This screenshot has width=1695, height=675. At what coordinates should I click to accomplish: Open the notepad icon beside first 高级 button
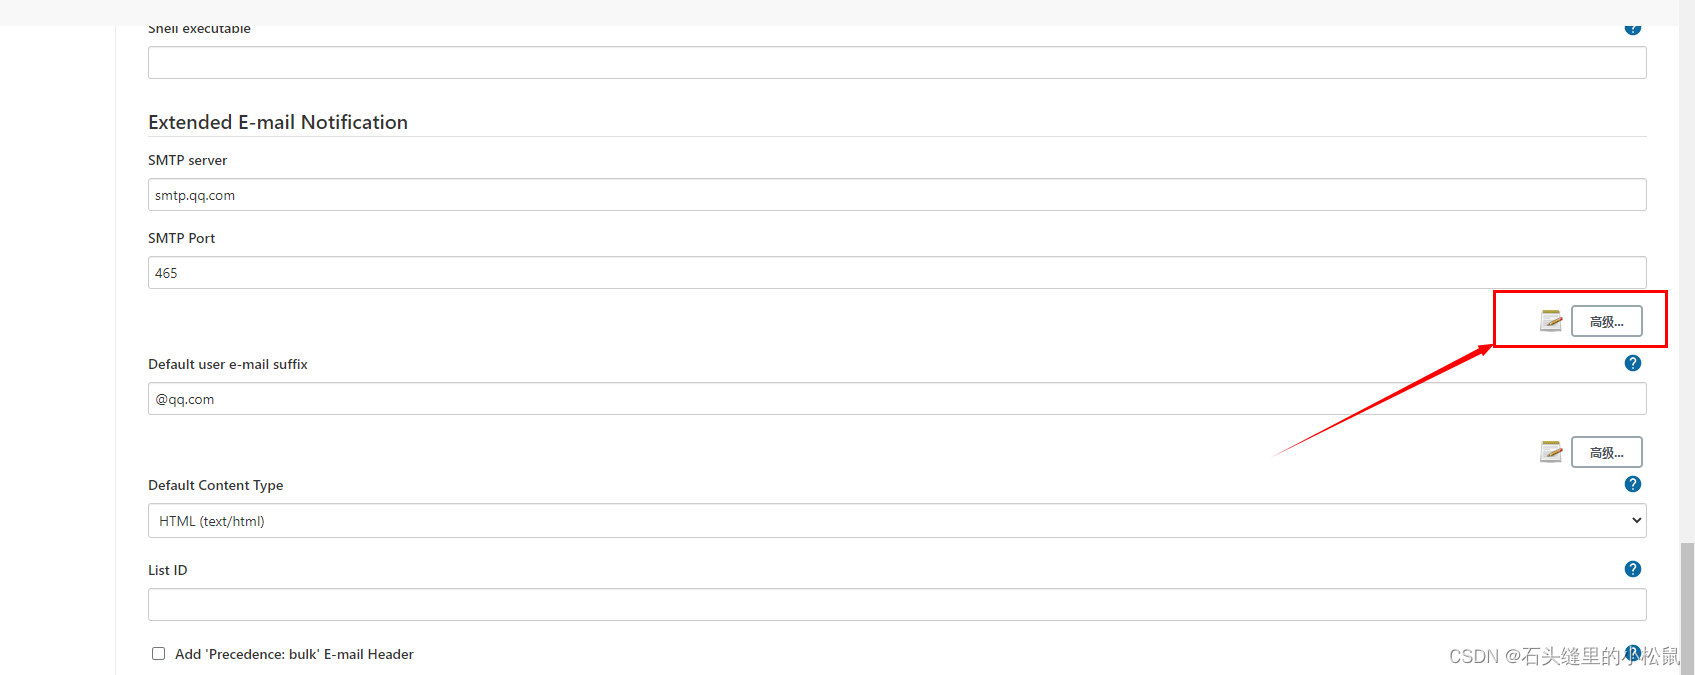click(1551, 320)
